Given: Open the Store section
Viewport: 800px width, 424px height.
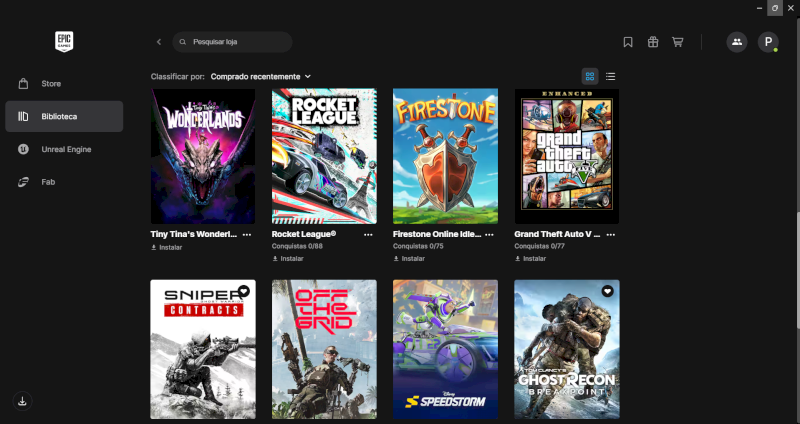Looking at the screenshot, I should point(64,84).
